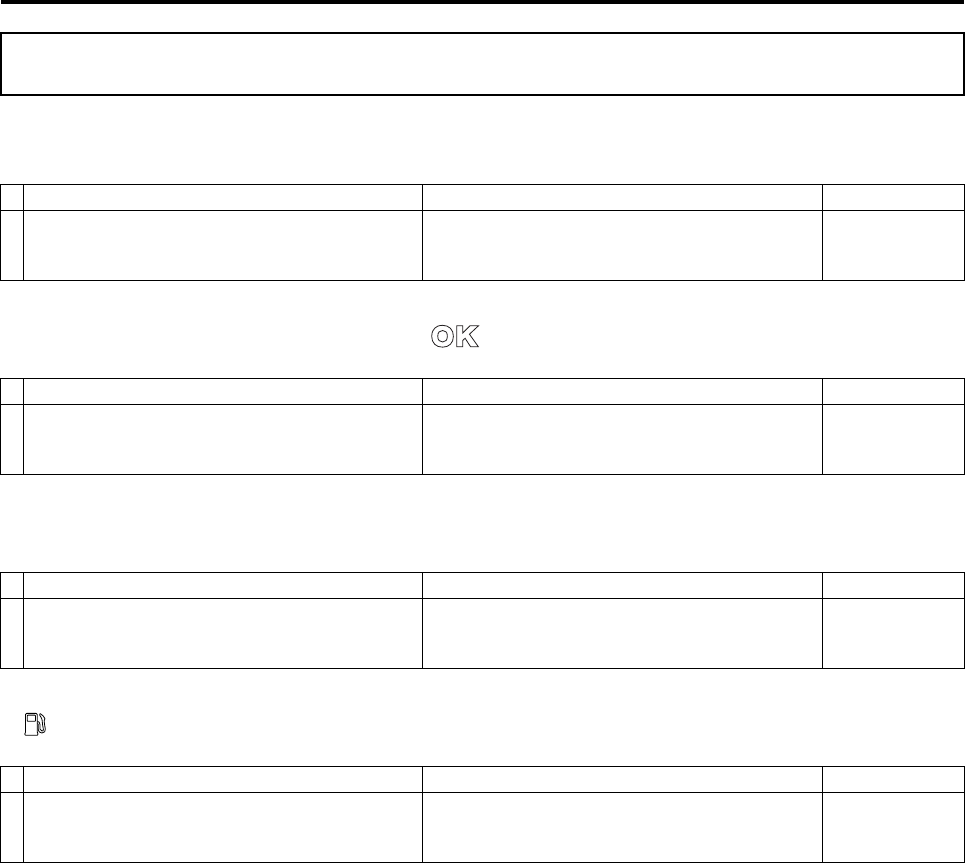The height and width of the screenshot is (863, 965).
Task: Click right body cell of table below fuel pump
Action: 892,825
